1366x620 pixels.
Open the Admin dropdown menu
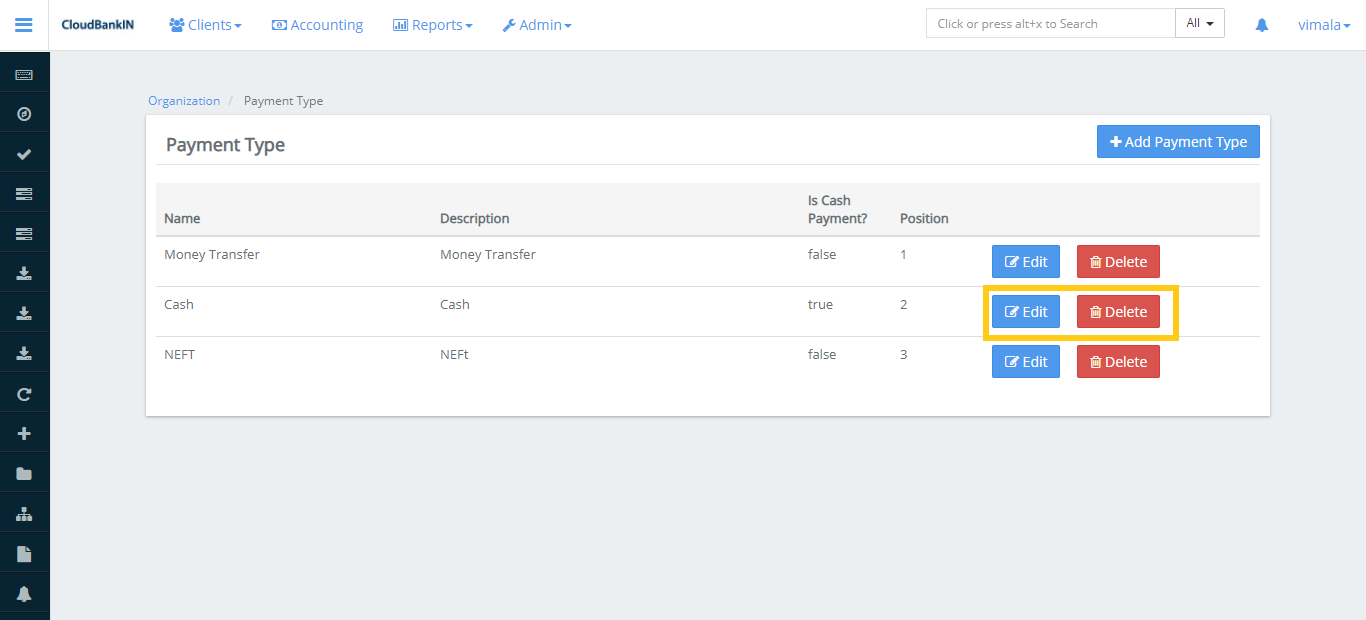click(537, 25)
